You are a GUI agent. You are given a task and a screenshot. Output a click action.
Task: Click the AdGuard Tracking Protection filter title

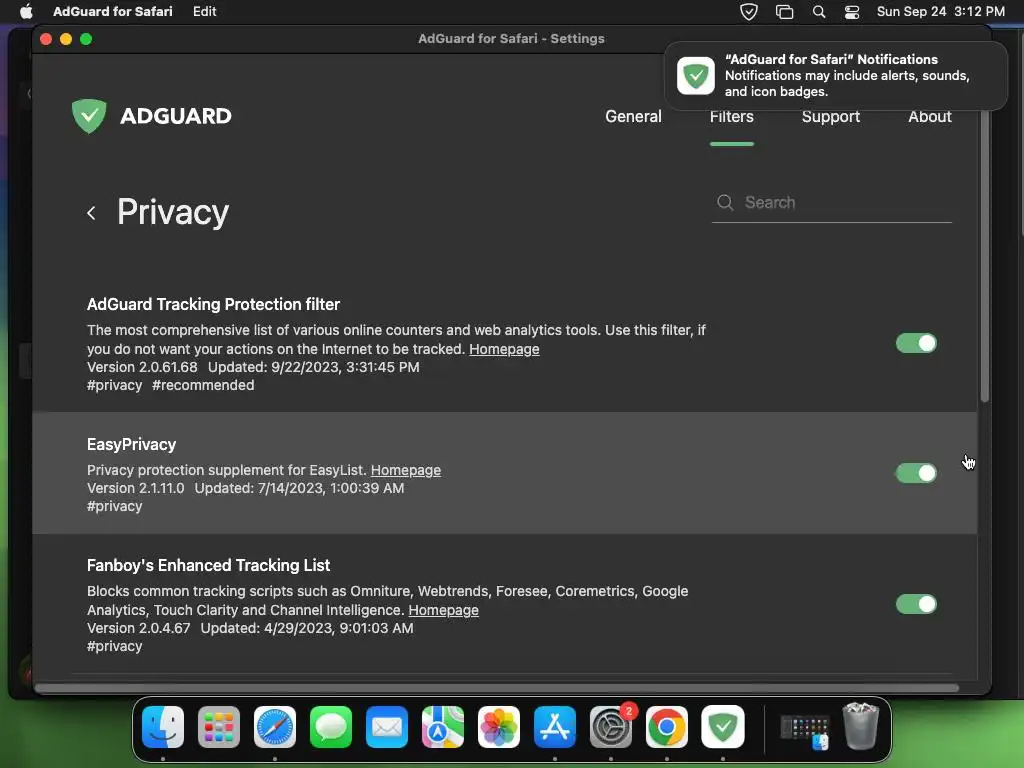(x=213, y=304)
